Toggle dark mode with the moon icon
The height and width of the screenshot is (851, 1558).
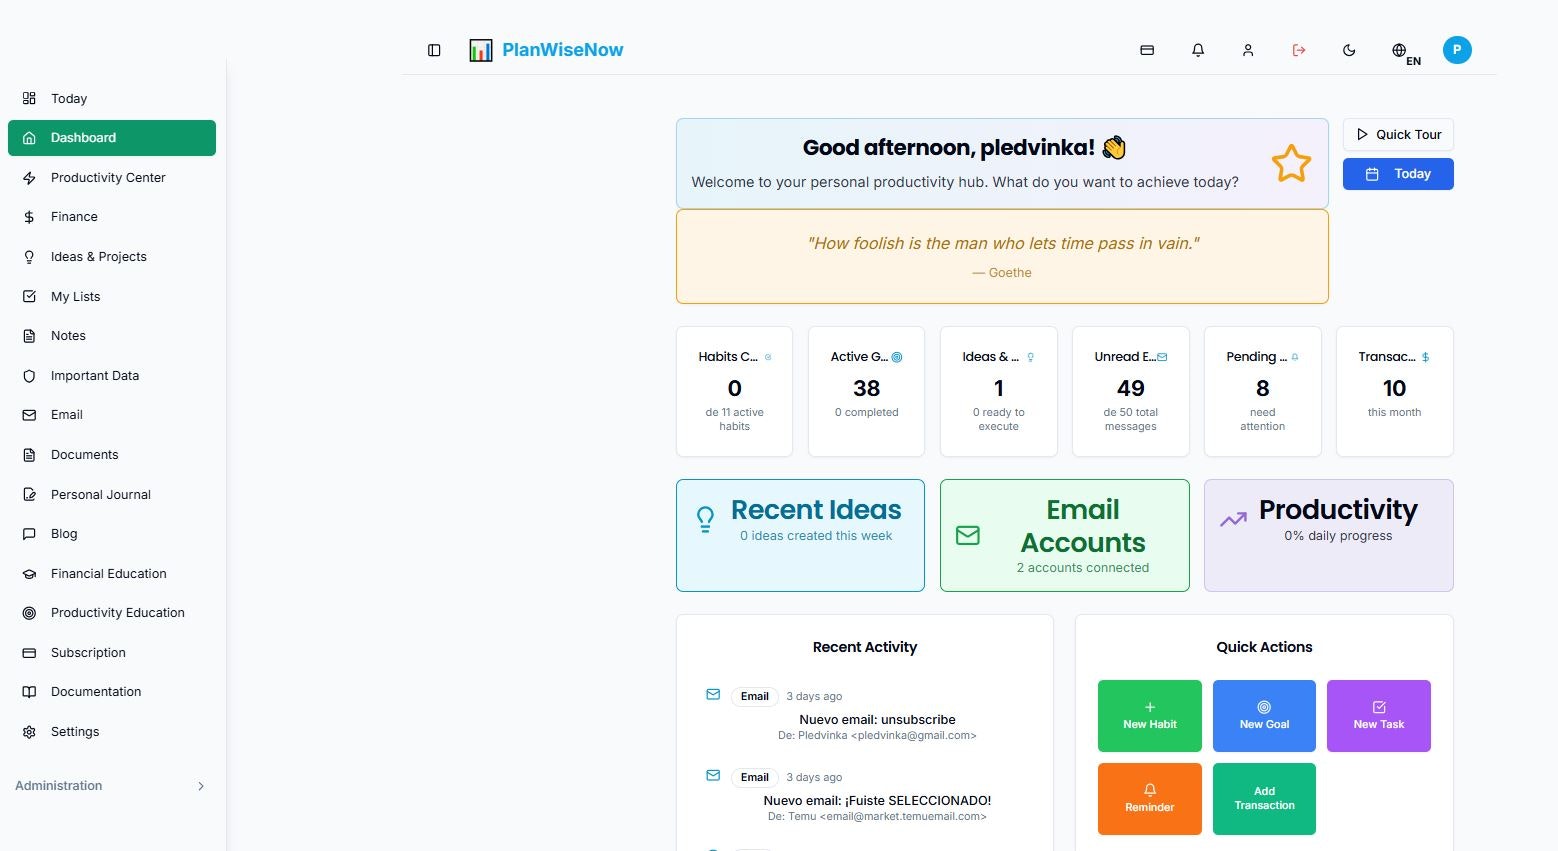(x=1349, y=49)
